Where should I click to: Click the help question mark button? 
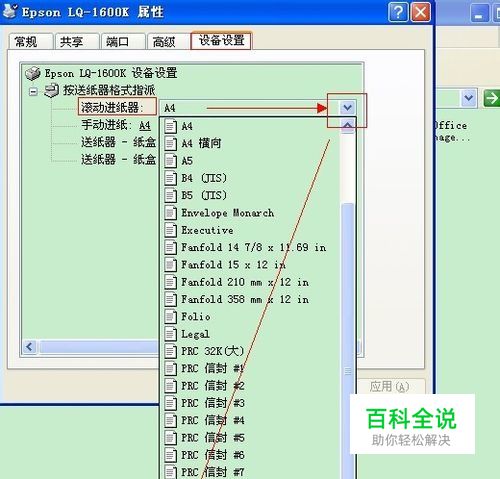pyautogui.click(x=398, y=13)
